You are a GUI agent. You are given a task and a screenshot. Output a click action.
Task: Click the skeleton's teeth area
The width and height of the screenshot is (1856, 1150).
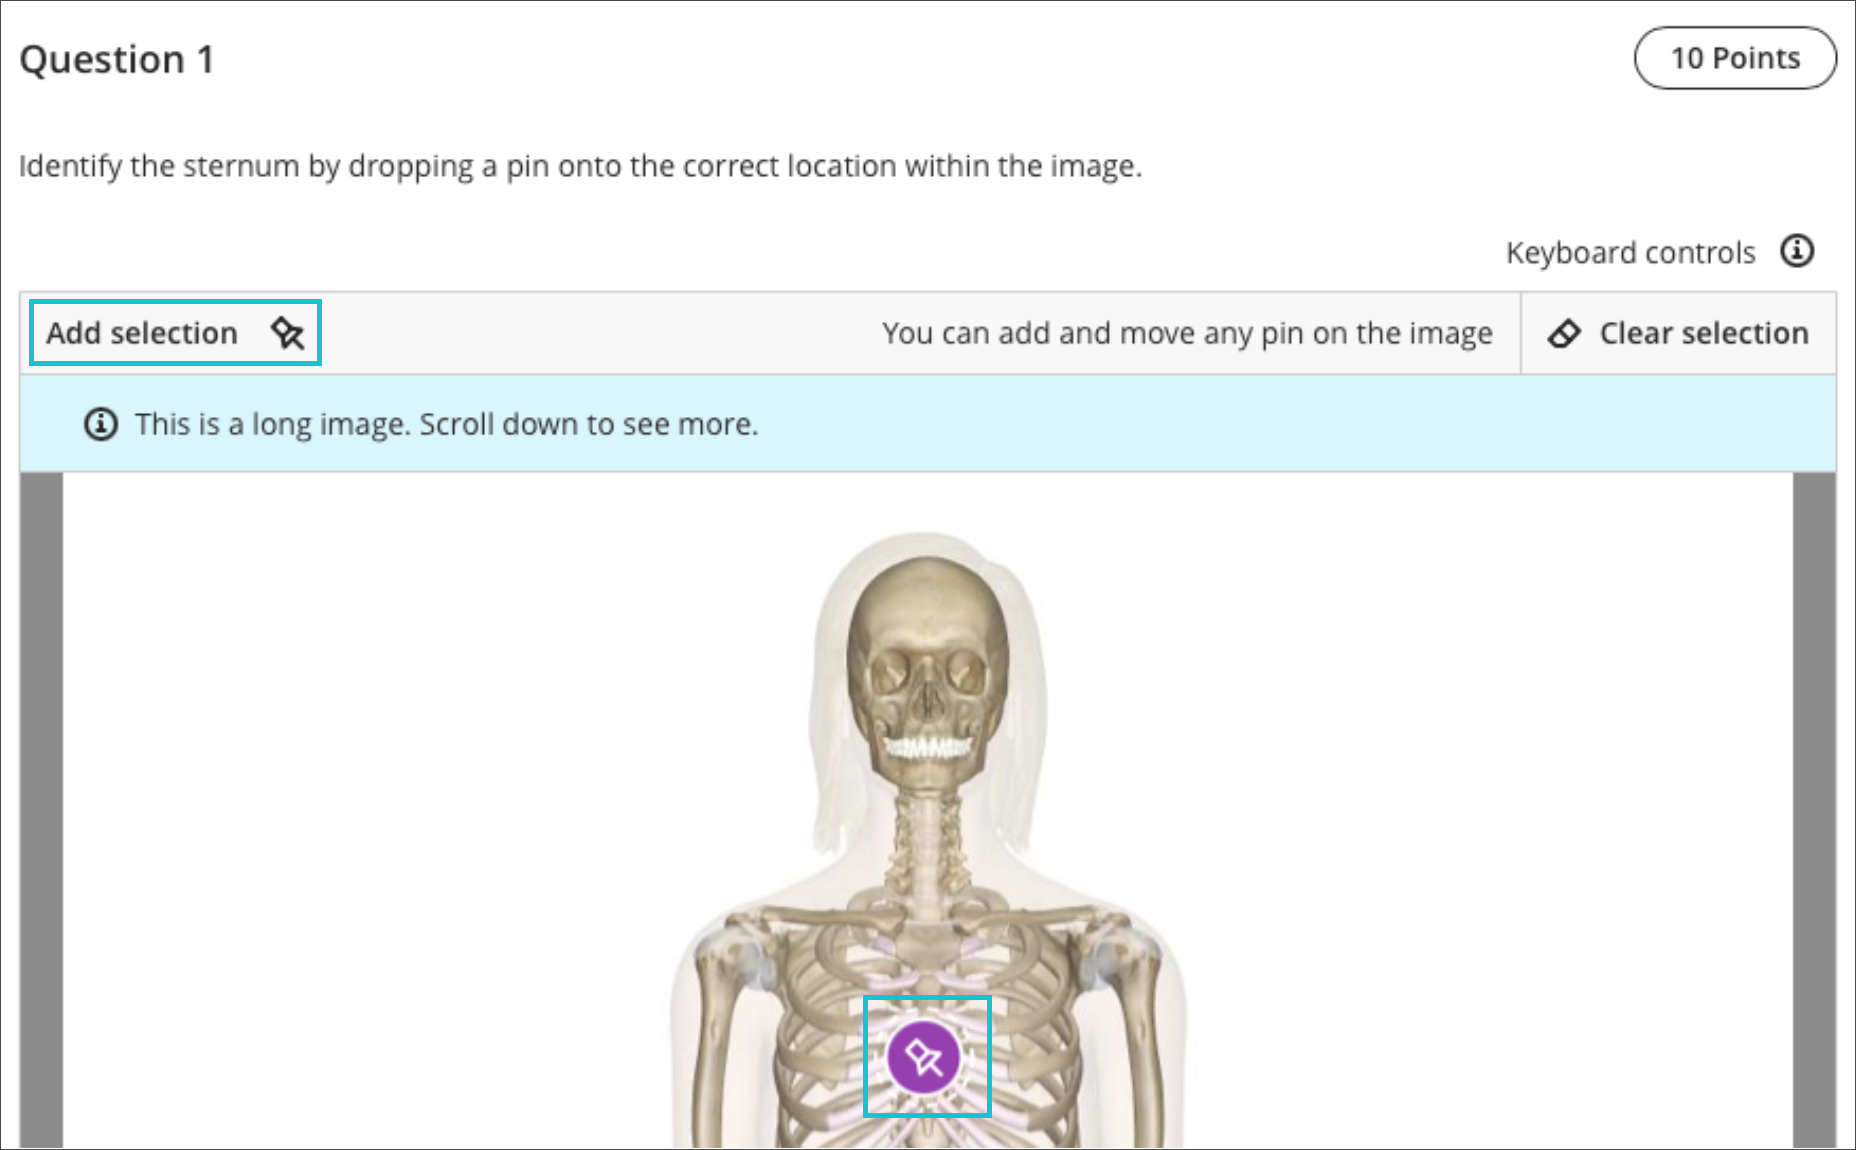coord(927,747)
